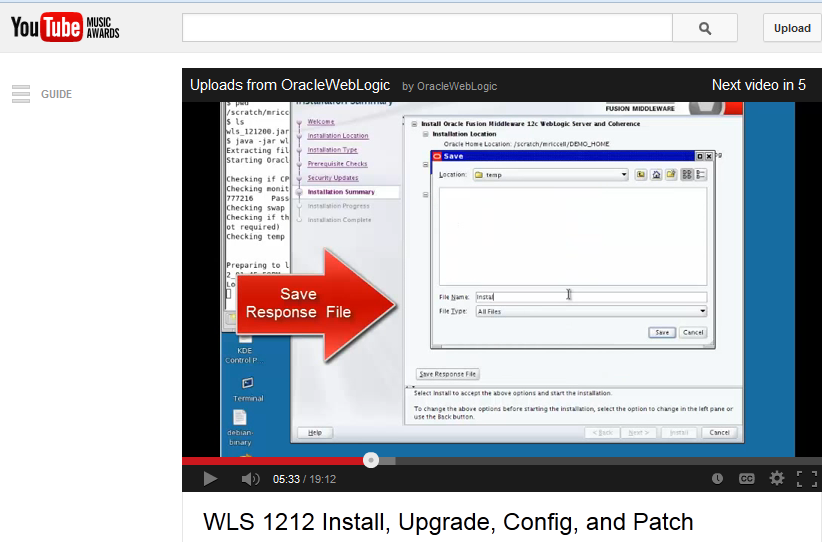The image size is (822, 542).
Task: Click the Next video in 5 countdown
Action: (759, 85)
